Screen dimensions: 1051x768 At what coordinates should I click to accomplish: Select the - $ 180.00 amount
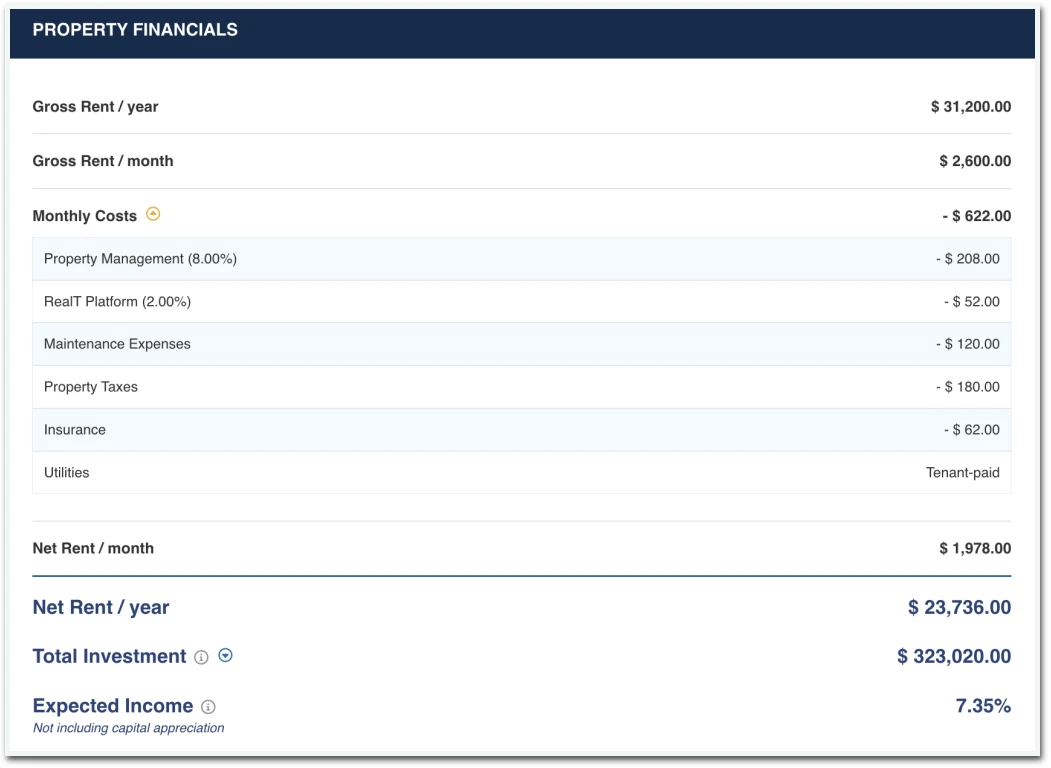967,387
